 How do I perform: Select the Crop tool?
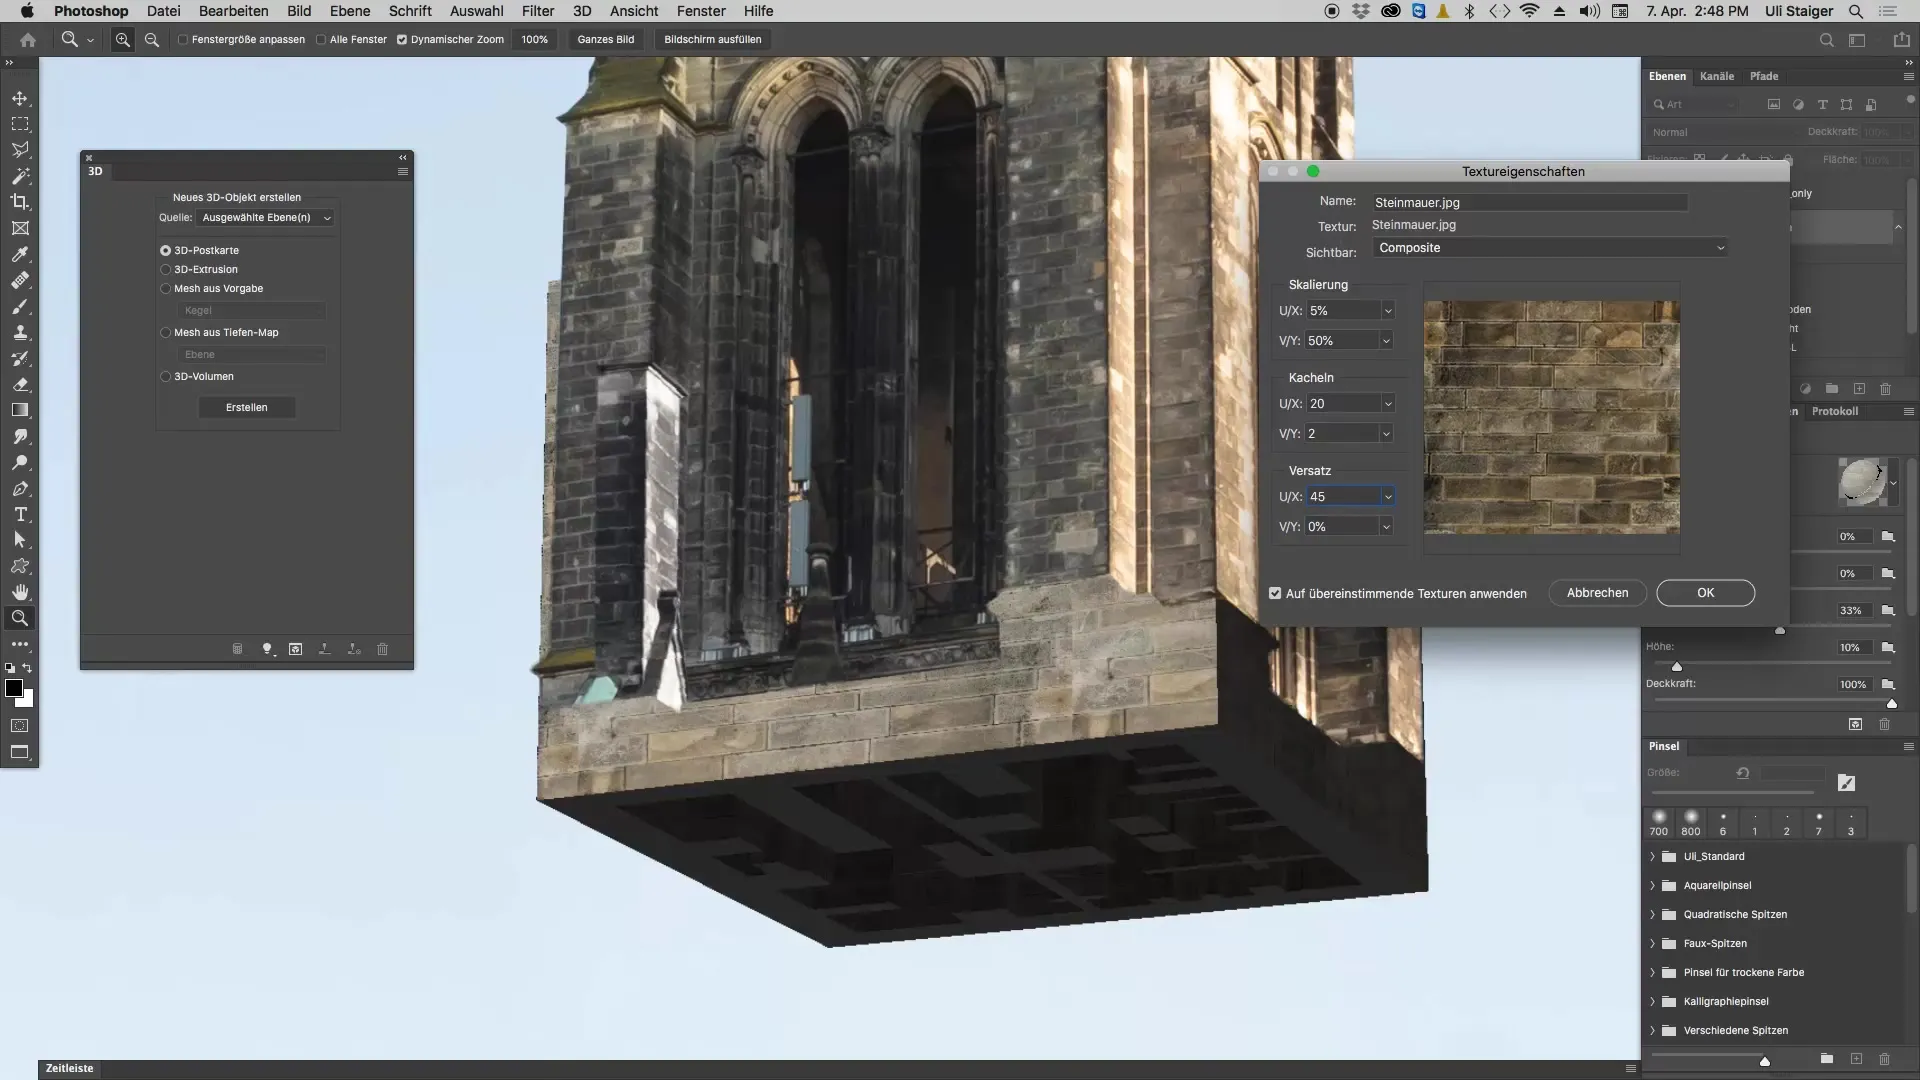tap(20, 202)
